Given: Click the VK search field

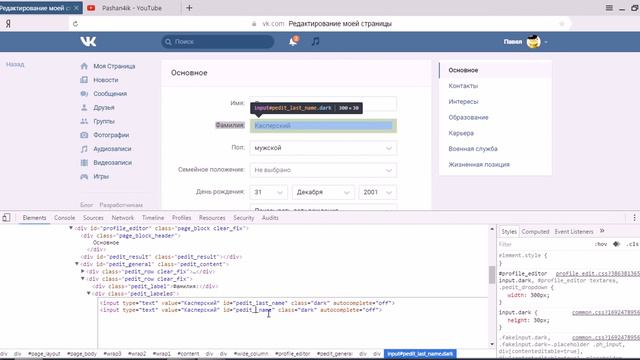Looking at the screenshot, I should 218,42.
